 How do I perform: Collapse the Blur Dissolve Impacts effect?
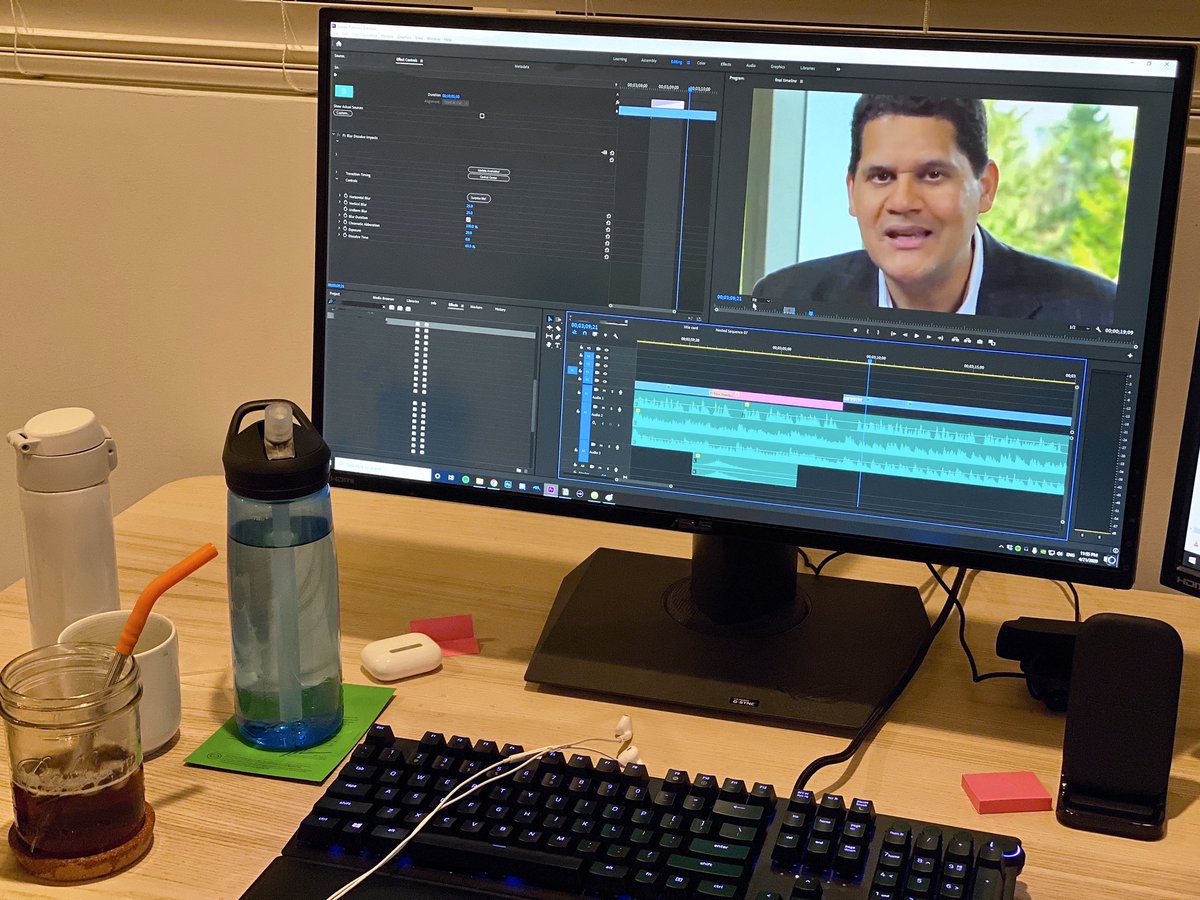click(334, 134)
